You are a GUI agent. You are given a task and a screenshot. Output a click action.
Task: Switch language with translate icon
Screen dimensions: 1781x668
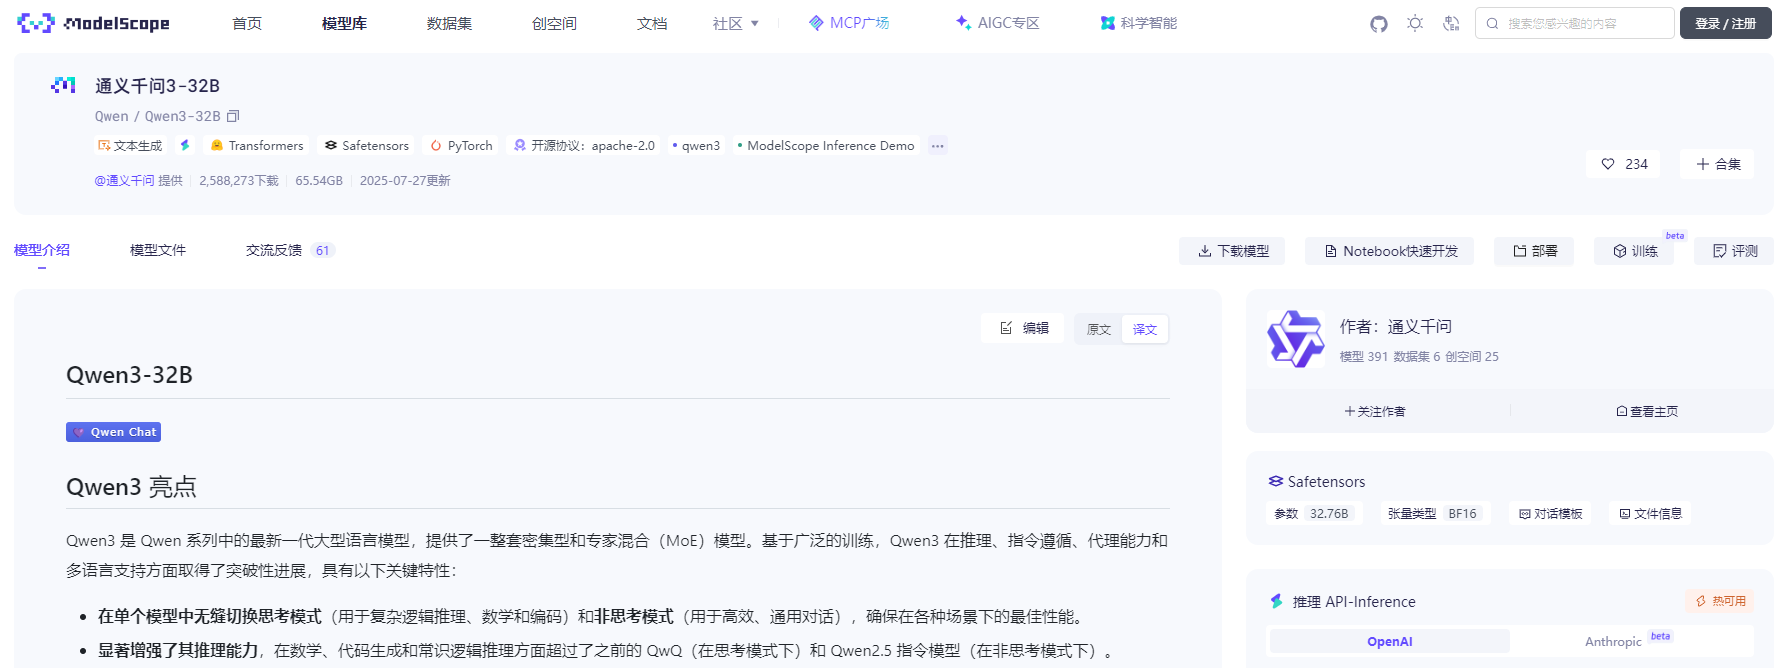[x=1451, y=23]
